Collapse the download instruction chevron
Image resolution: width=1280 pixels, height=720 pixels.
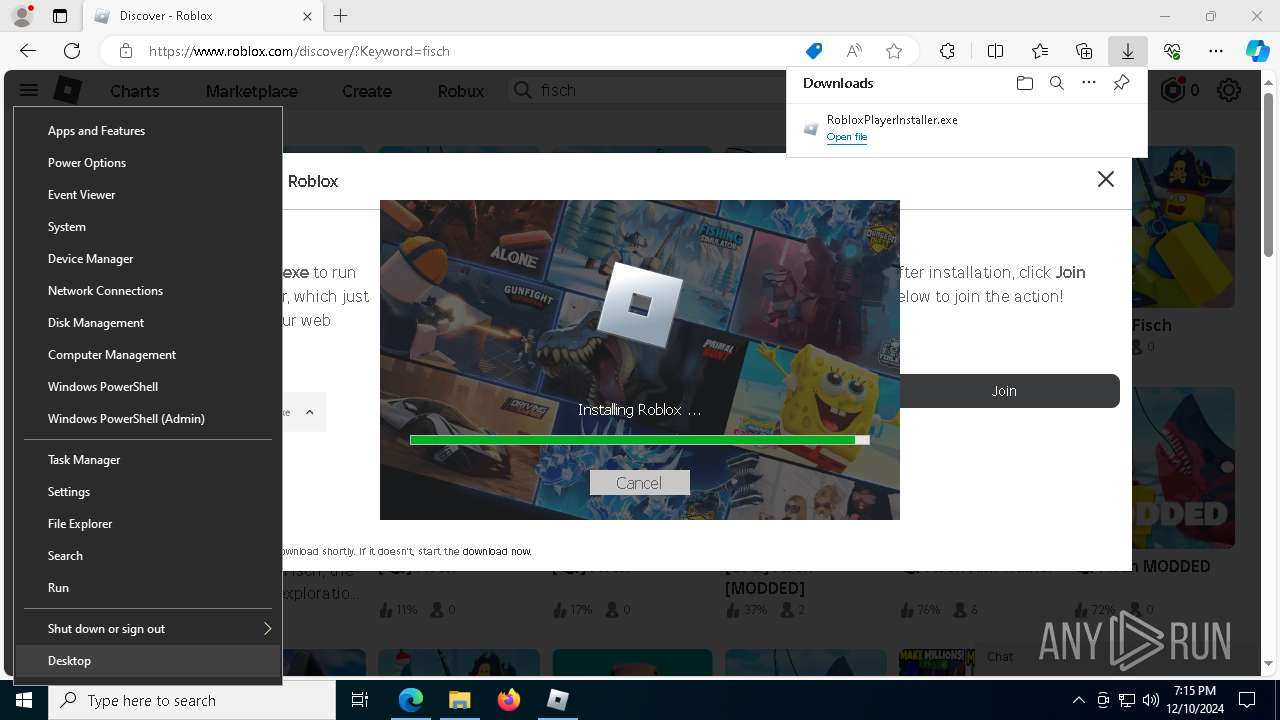(x=309, y=412)
